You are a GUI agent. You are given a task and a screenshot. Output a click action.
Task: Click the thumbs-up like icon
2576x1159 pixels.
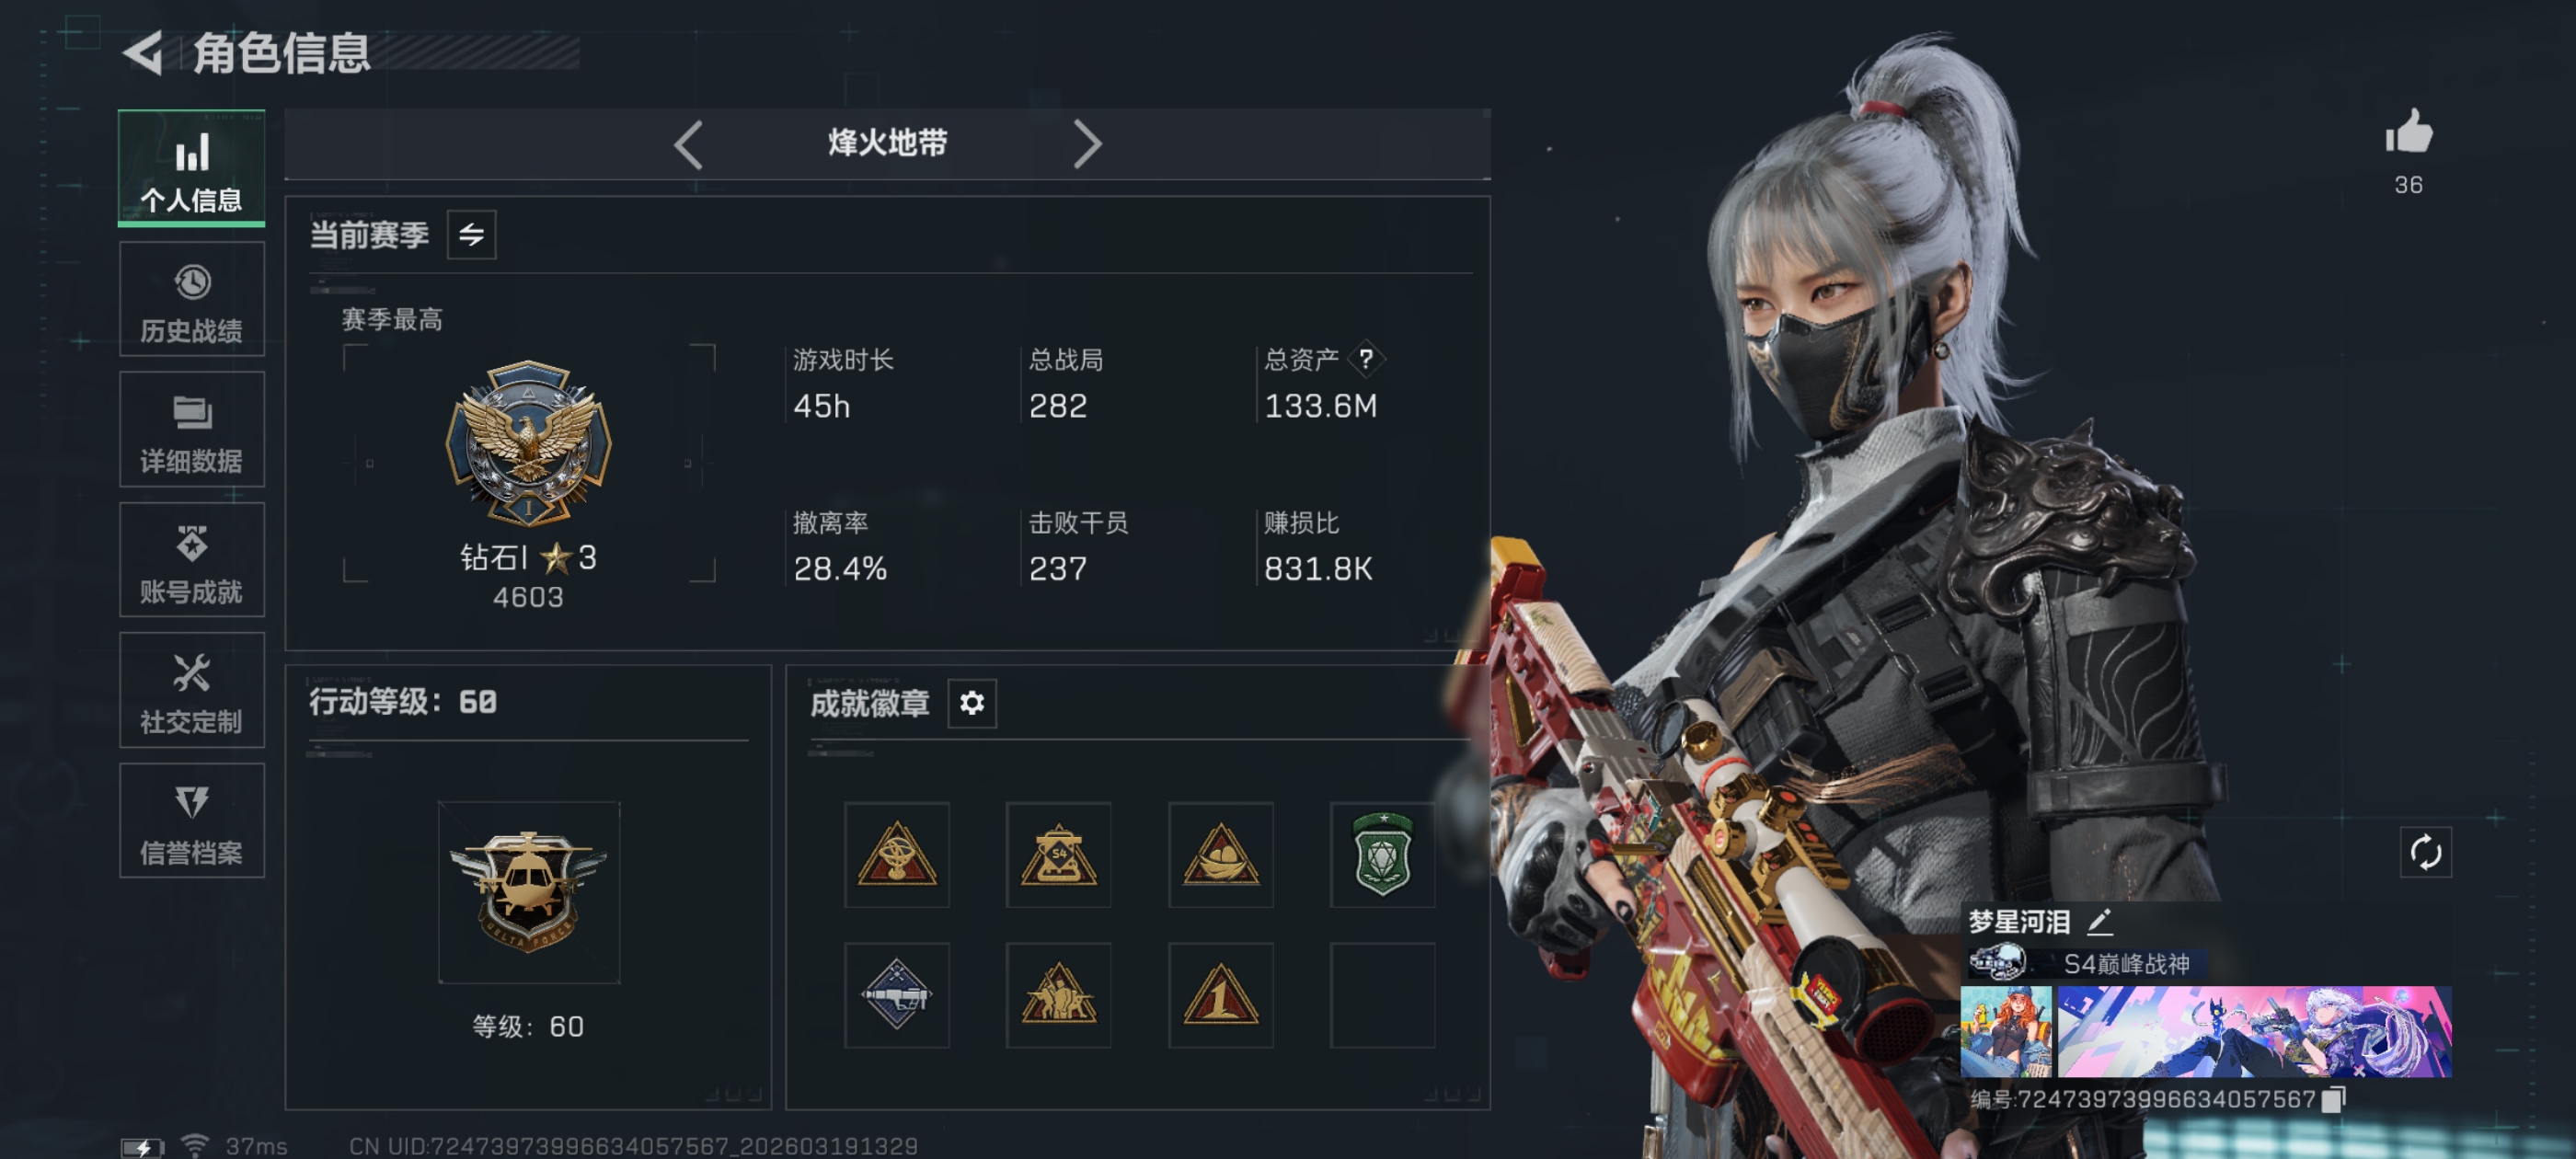(2408, 132)
